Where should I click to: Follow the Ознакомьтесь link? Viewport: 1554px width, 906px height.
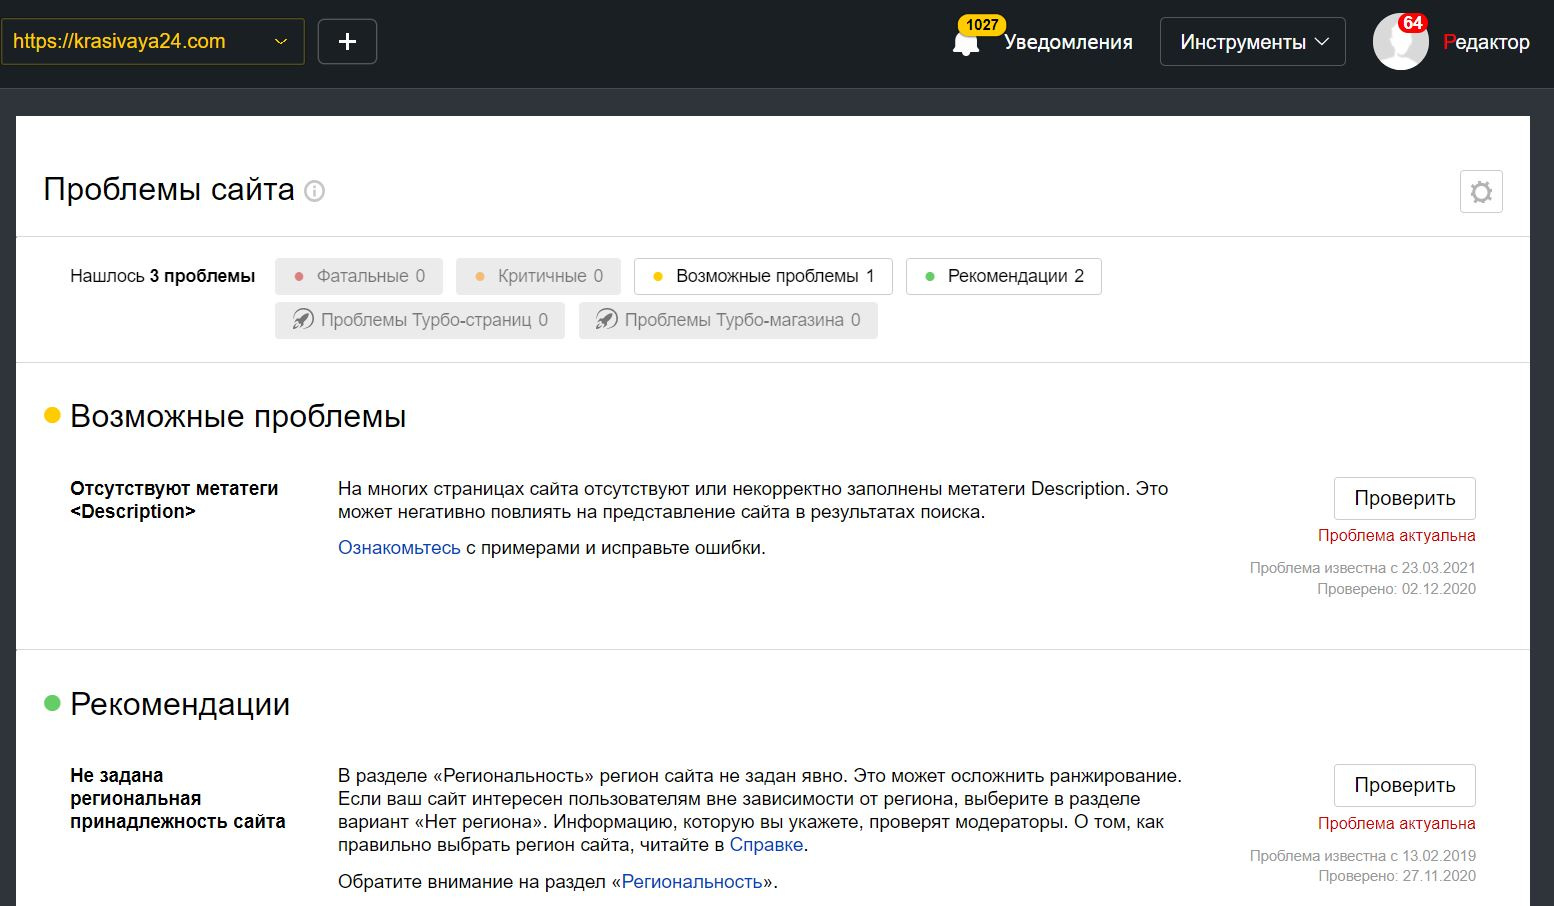[x=399, y=548]
